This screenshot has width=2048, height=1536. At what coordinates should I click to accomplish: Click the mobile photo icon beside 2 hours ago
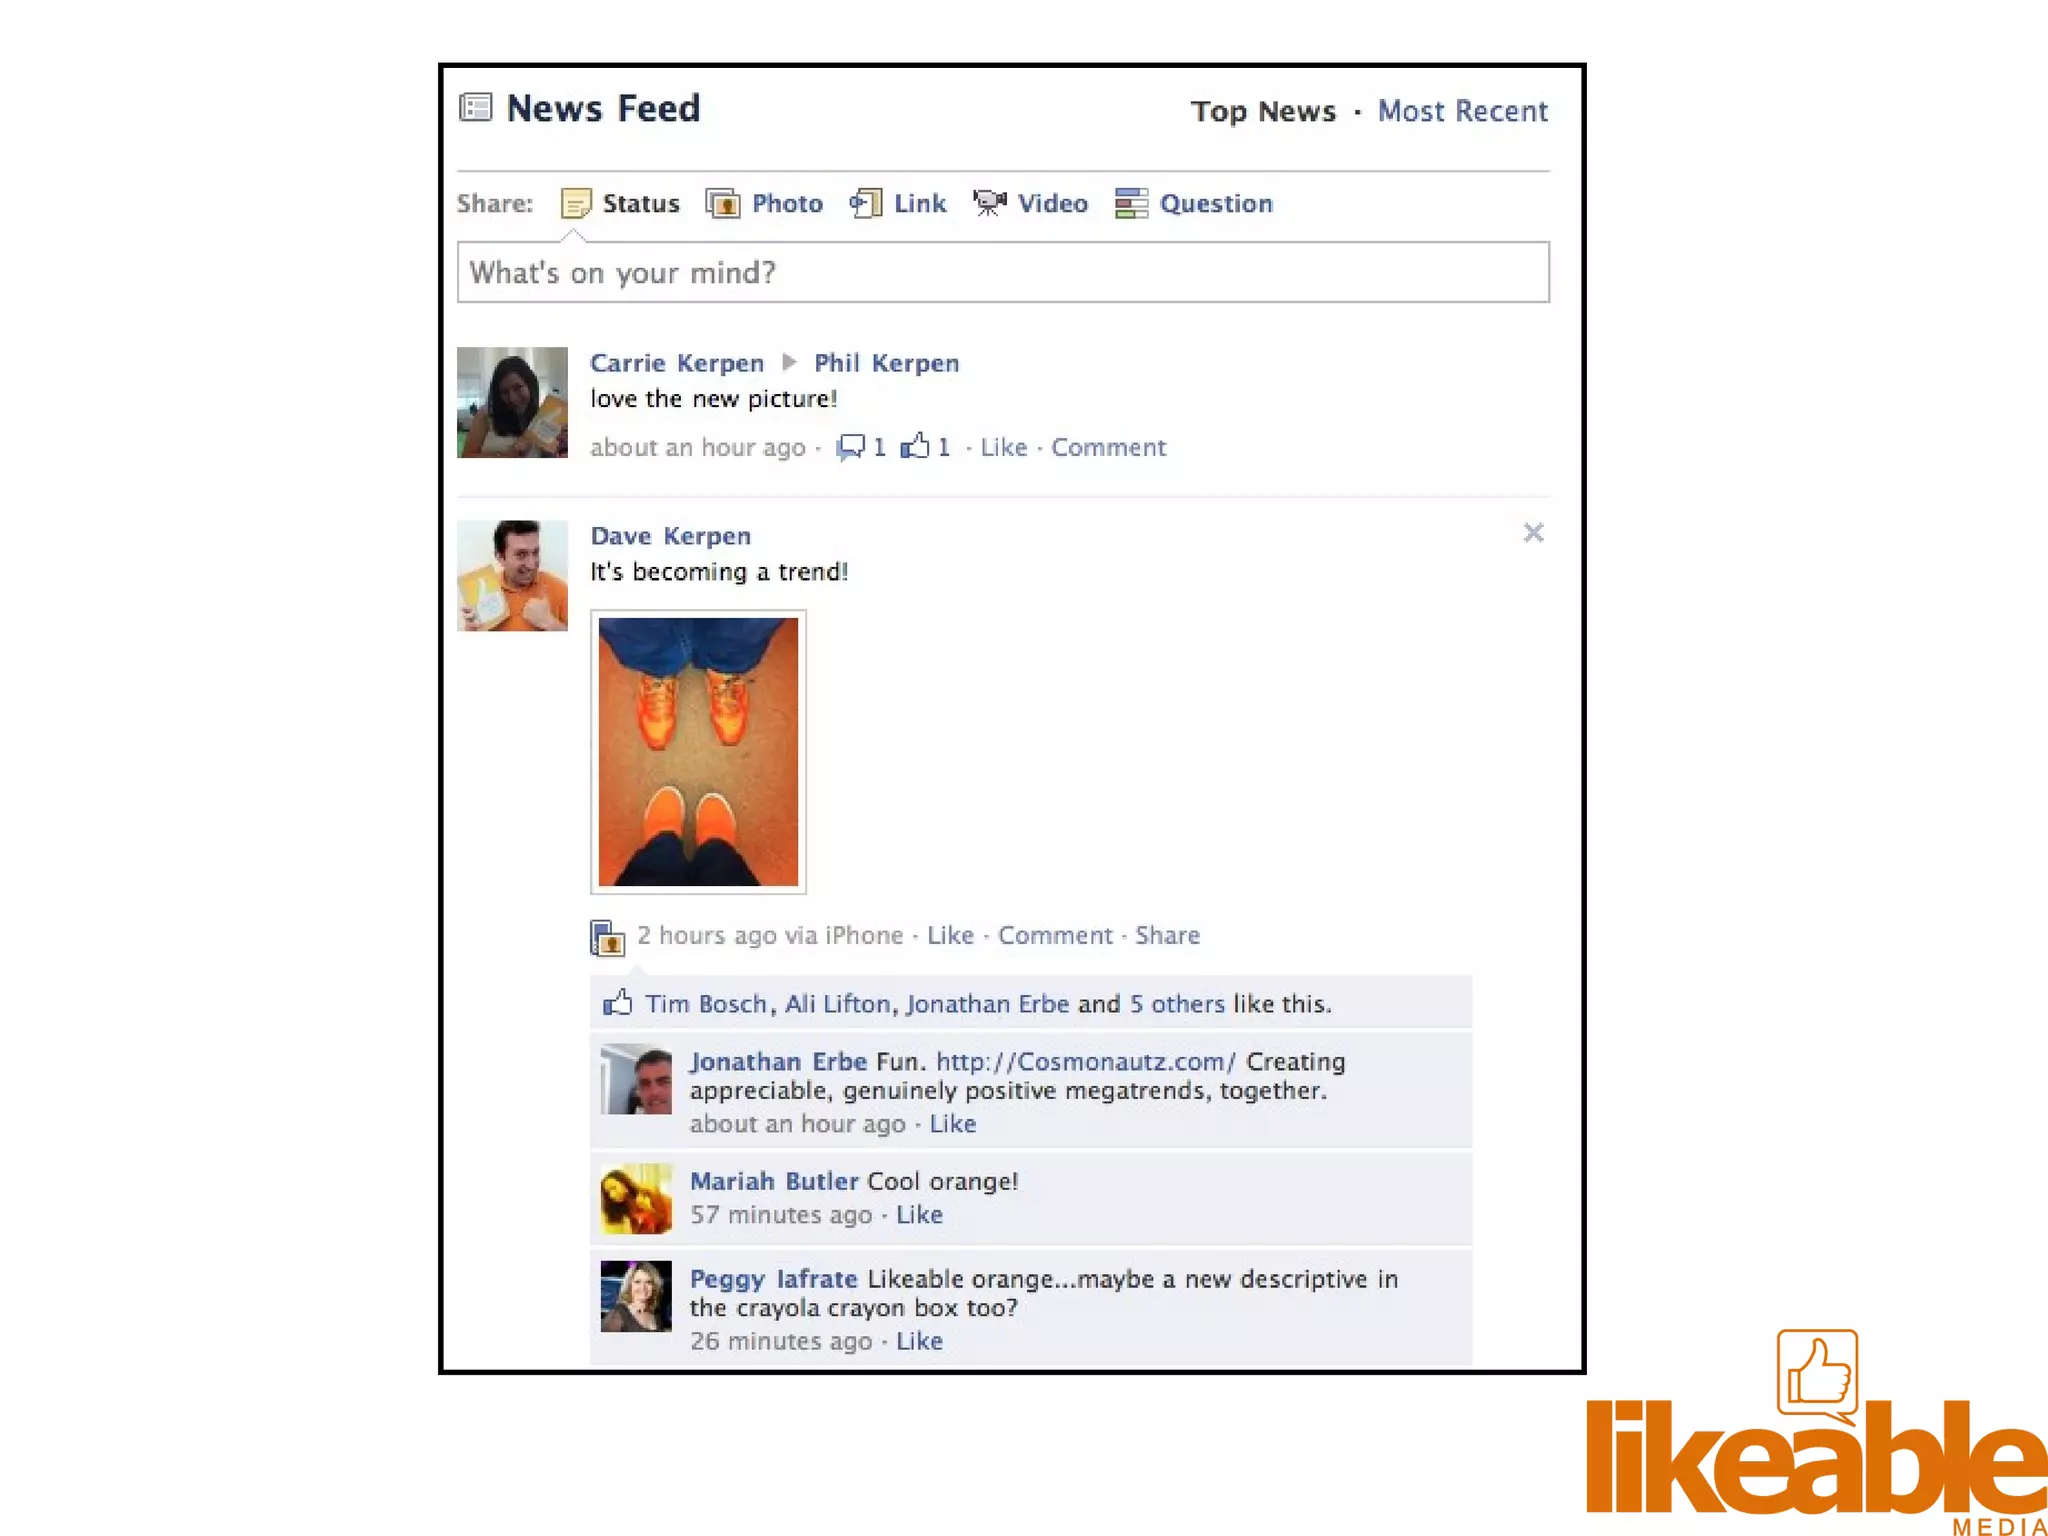pyautogui.click(x=607, y=938)
